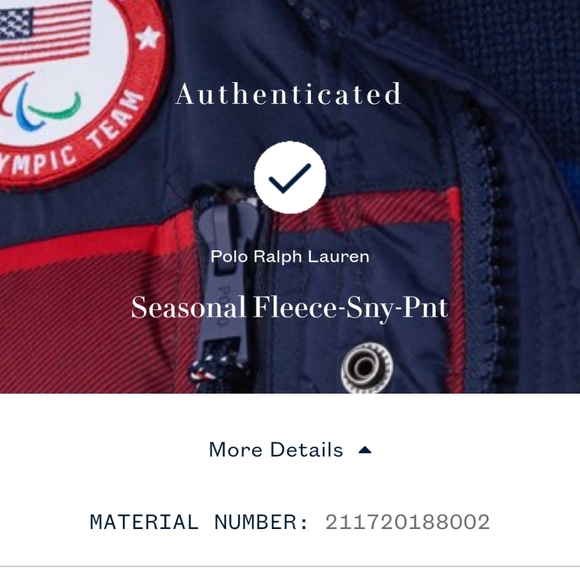The image size is (580, 580).
Task: Click the horizontal divider below material number
Action: click(x=290, y=566)
